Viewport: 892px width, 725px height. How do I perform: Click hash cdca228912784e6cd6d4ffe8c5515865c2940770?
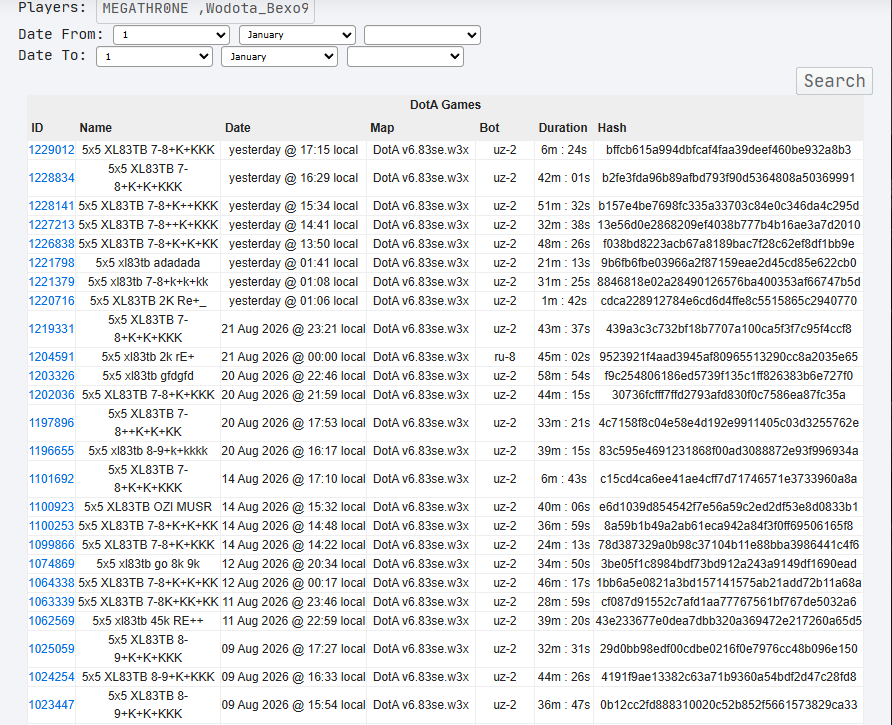pos(728,300)
